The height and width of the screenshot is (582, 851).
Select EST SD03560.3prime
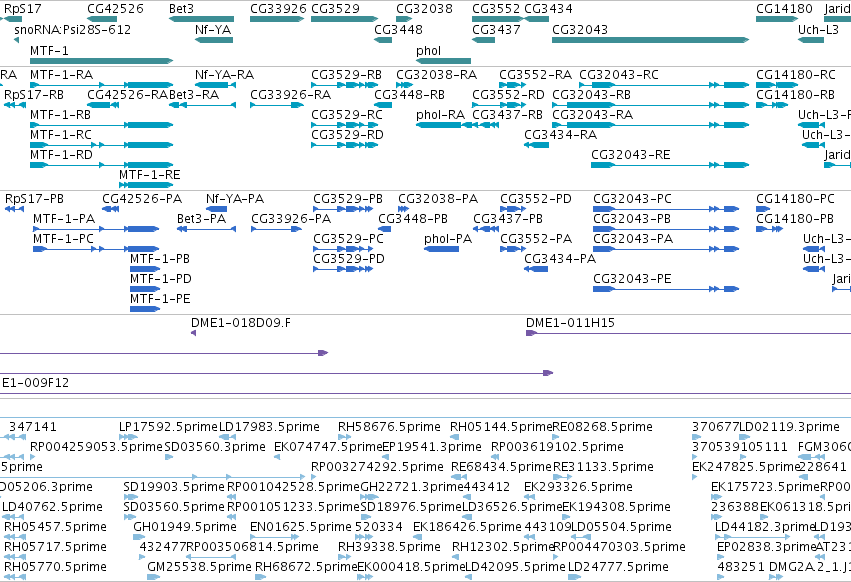[215, 447]
